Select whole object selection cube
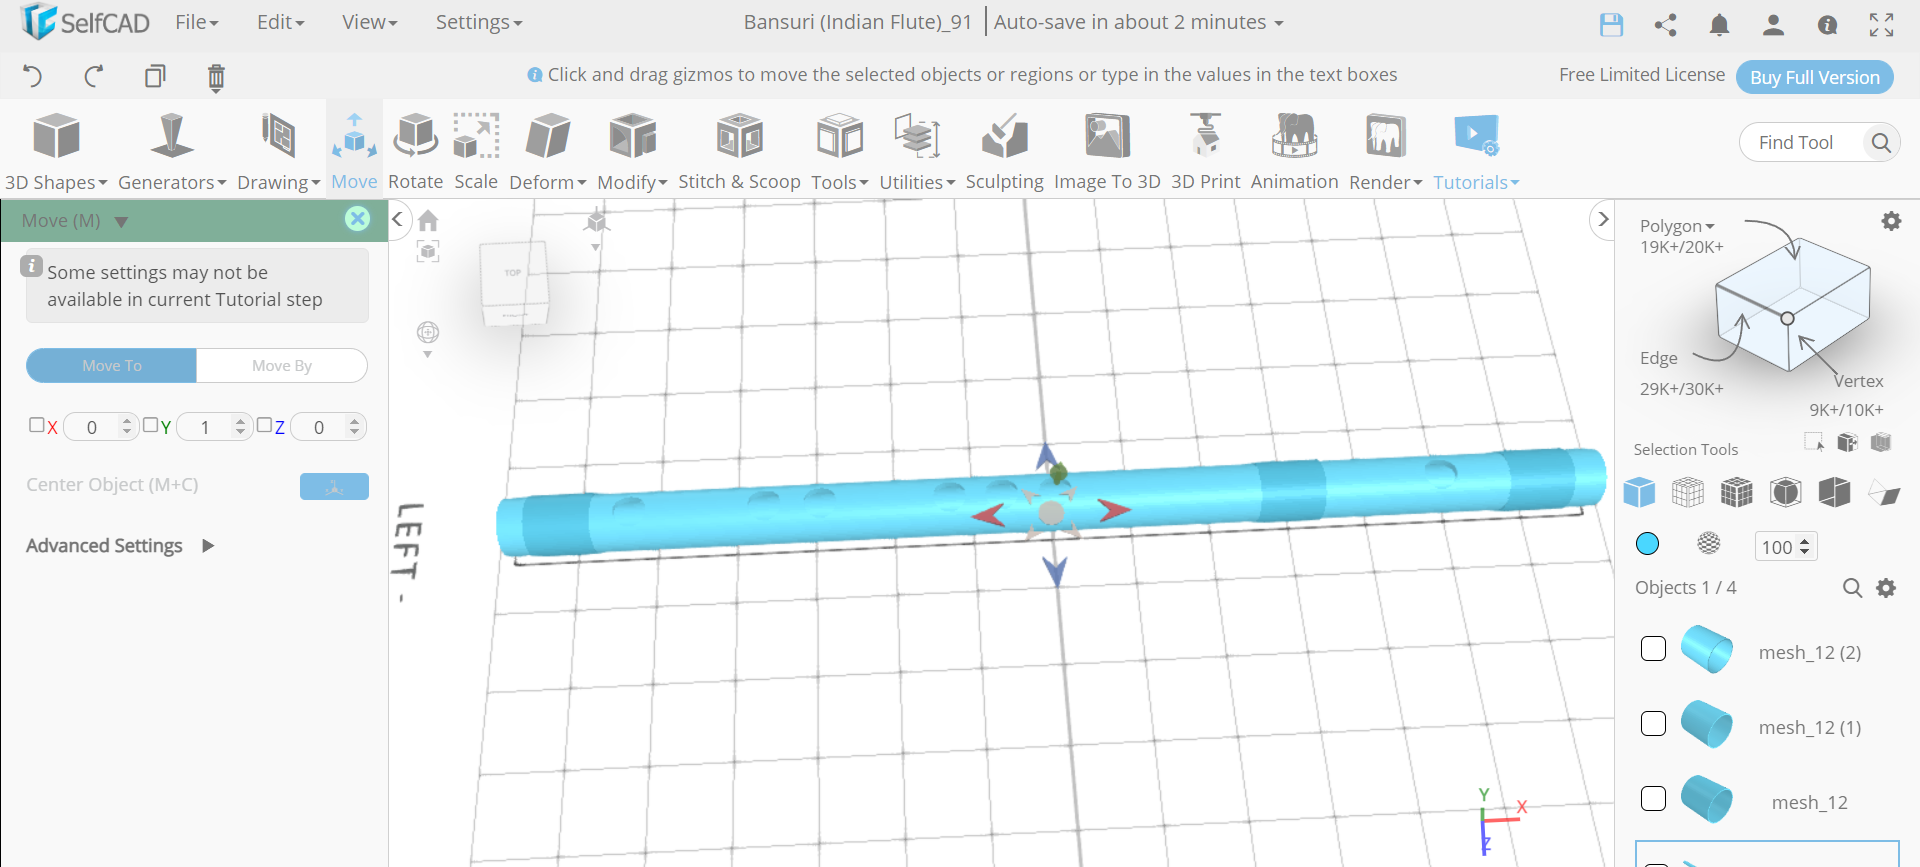 coord(1639,492)
